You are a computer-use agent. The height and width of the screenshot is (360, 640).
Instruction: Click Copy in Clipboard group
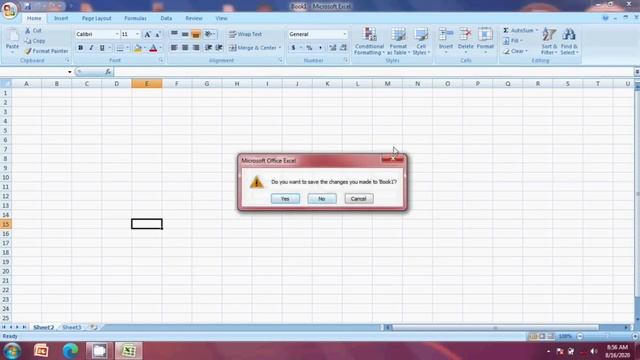(x=35, y=41)
